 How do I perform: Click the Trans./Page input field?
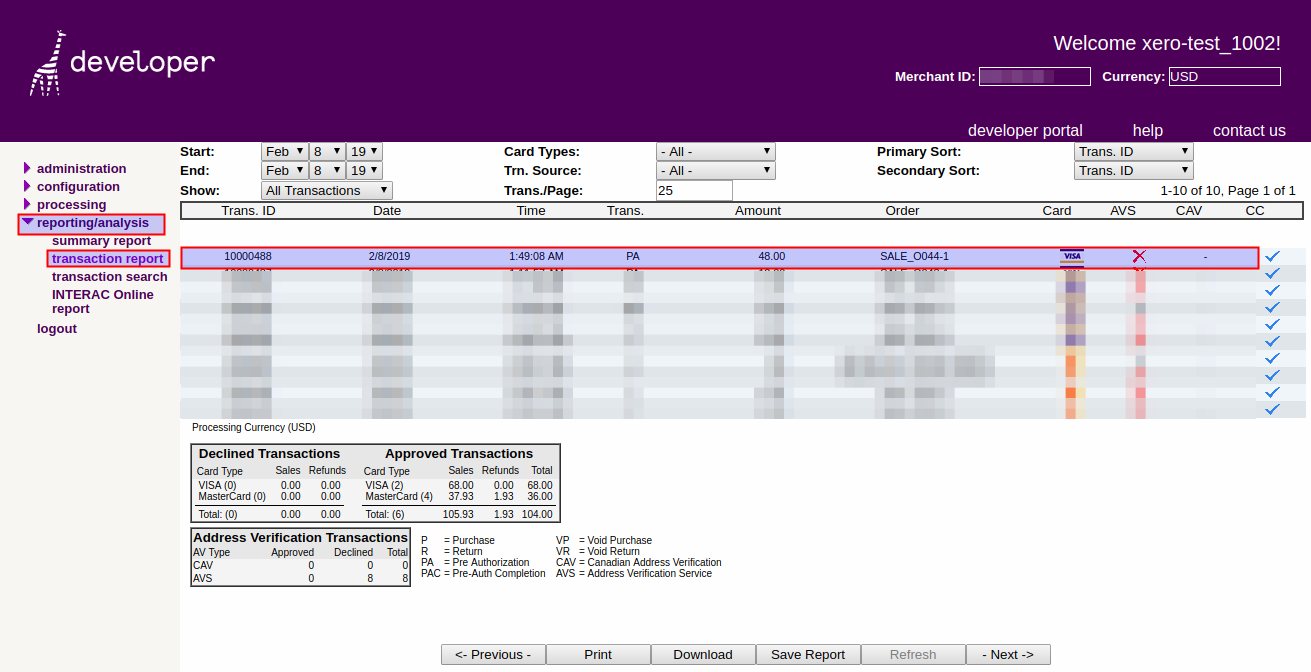tap(694, 191)
